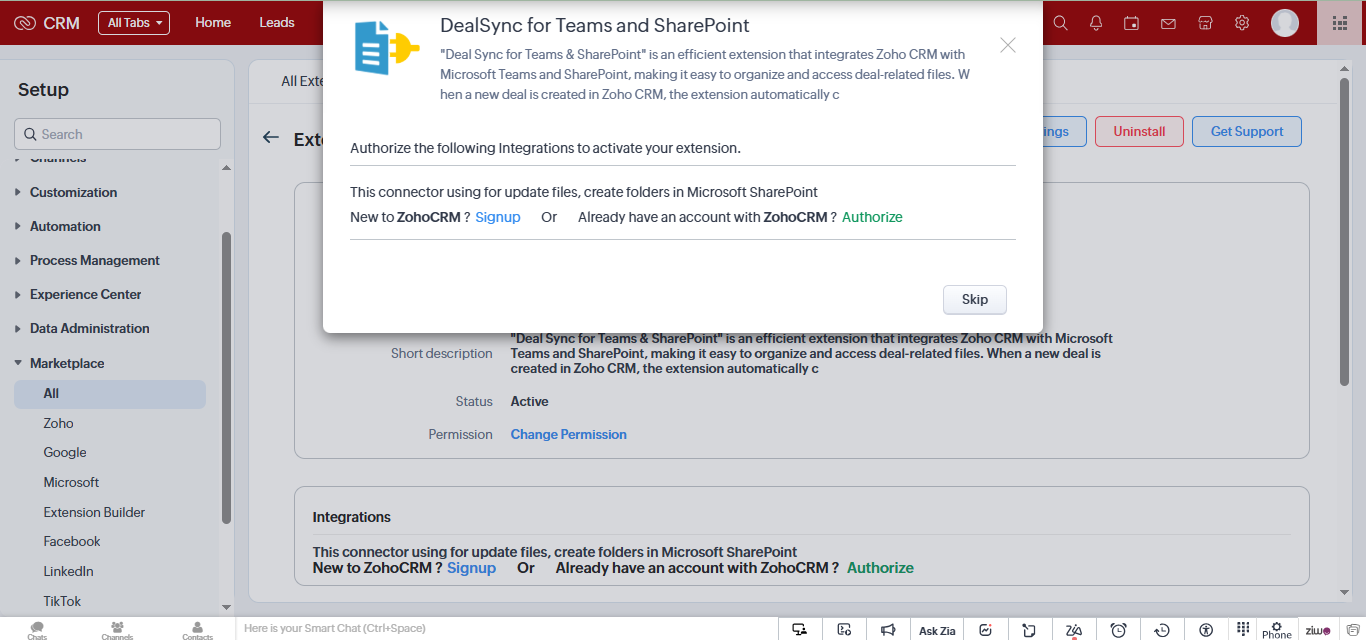1366x640 pixels.
Task: Click the "Active" status value
Action: point(529,401)
